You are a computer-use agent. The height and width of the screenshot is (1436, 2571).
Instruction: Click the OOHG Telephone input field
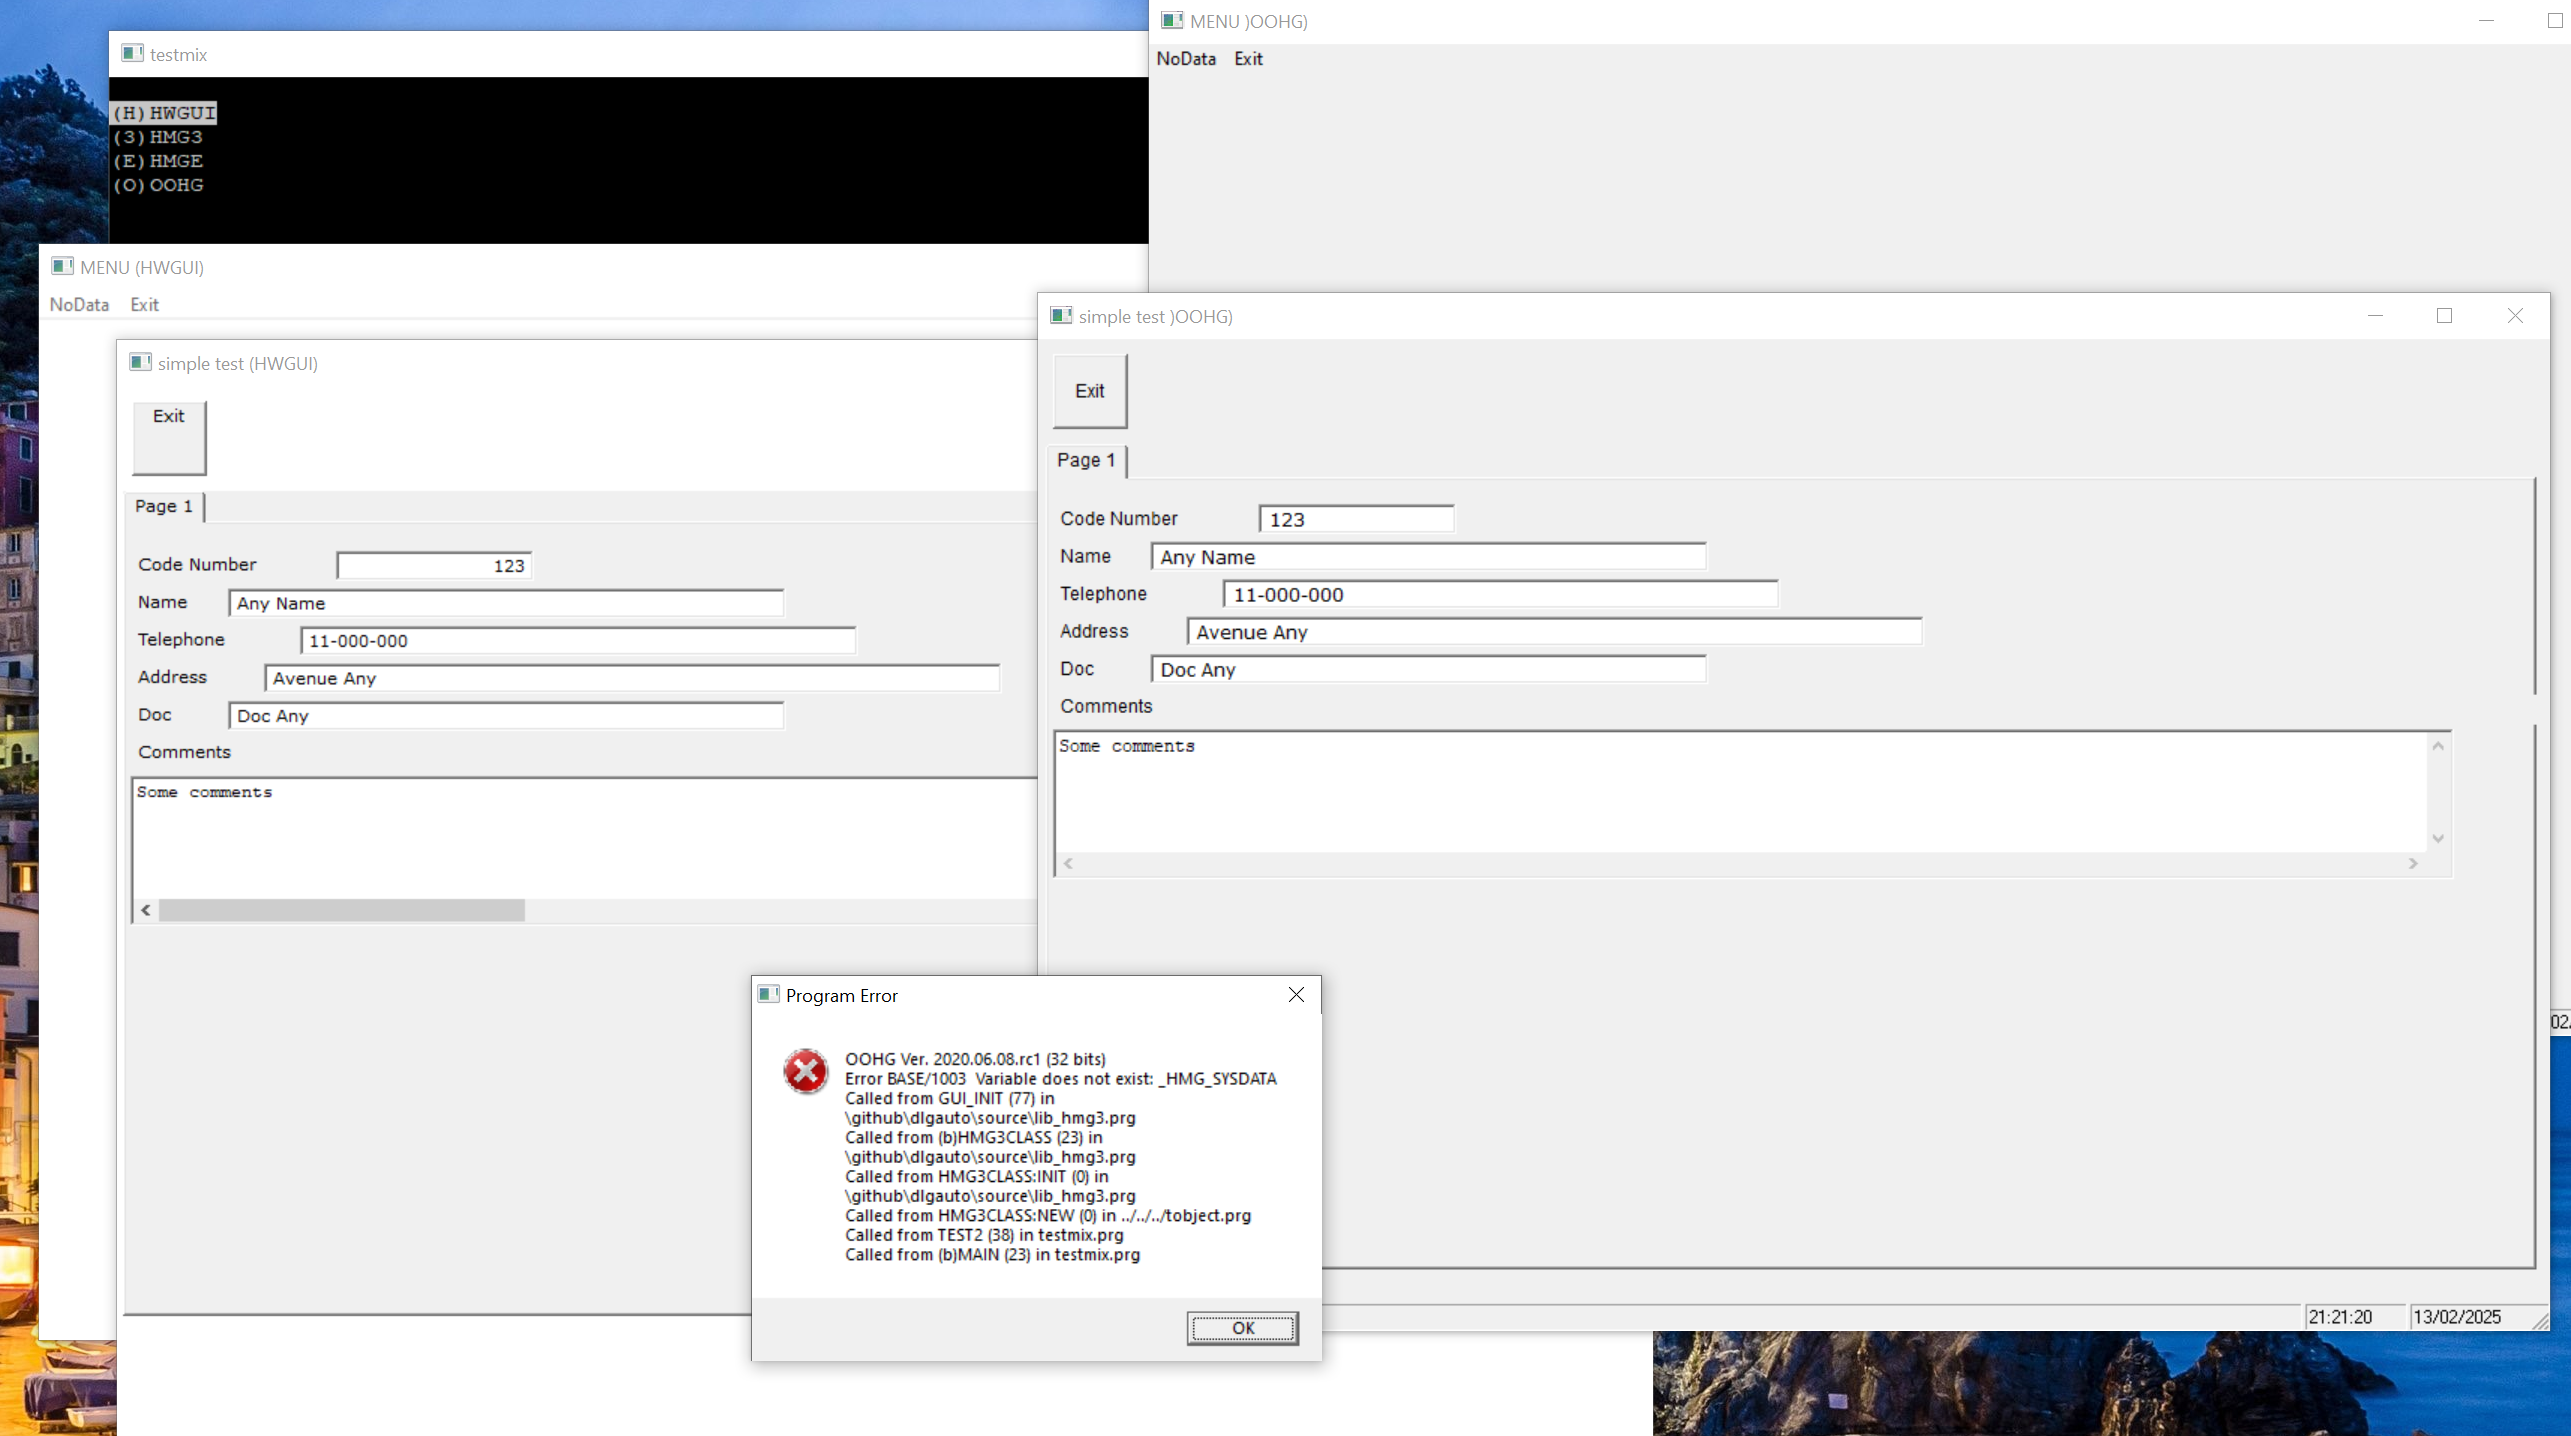click(1498, 595)
